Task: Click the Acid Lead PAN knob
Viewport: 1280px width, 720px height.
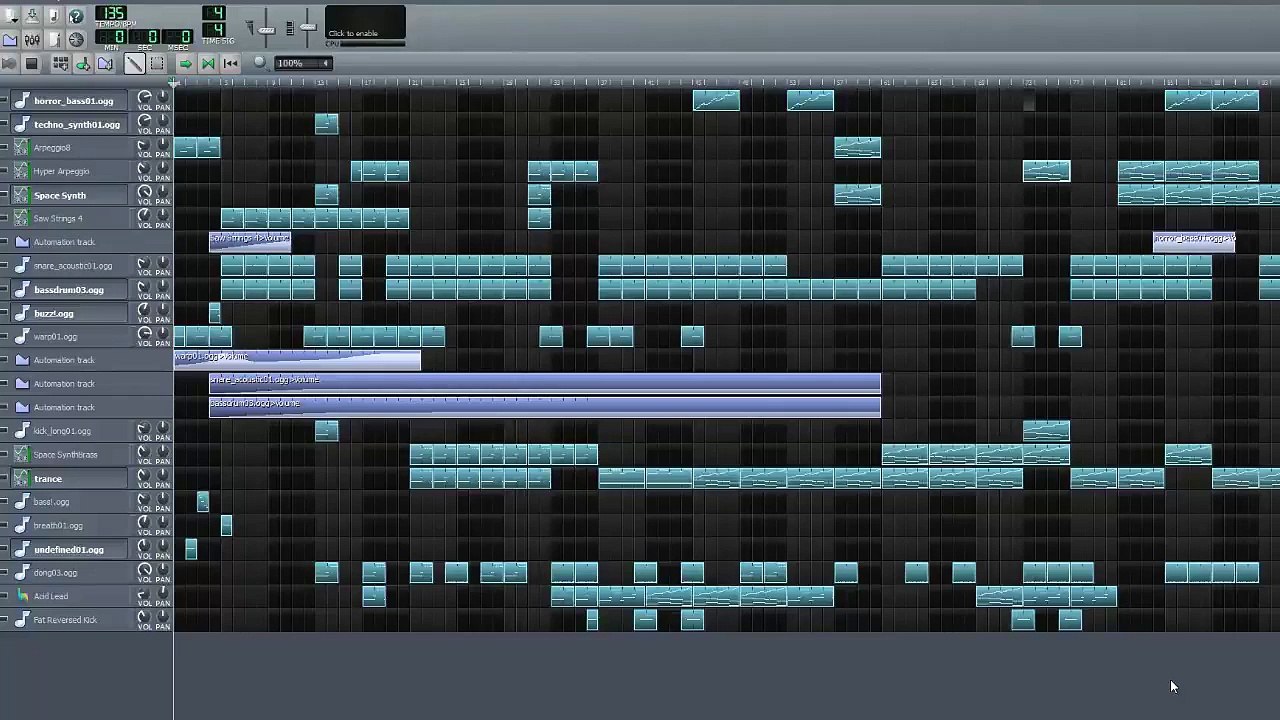Action: click(x=162, y=594)
